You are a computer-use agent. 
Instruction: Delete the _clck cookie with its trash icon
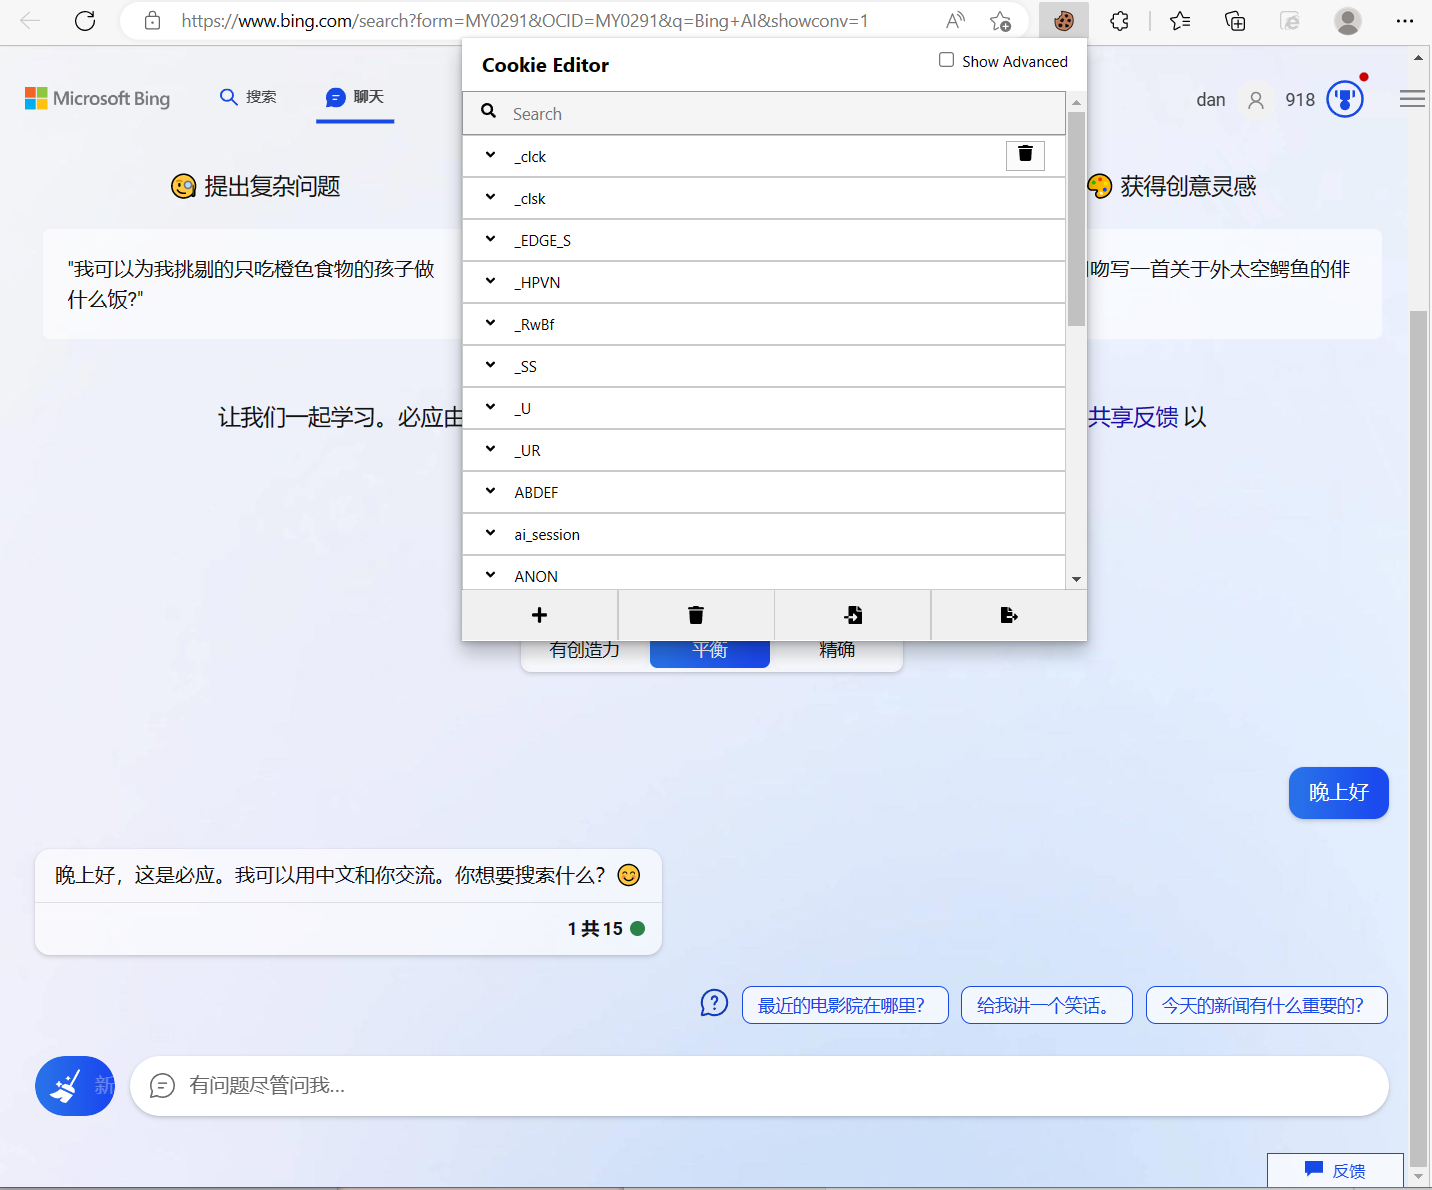[x=1025, y=155]
